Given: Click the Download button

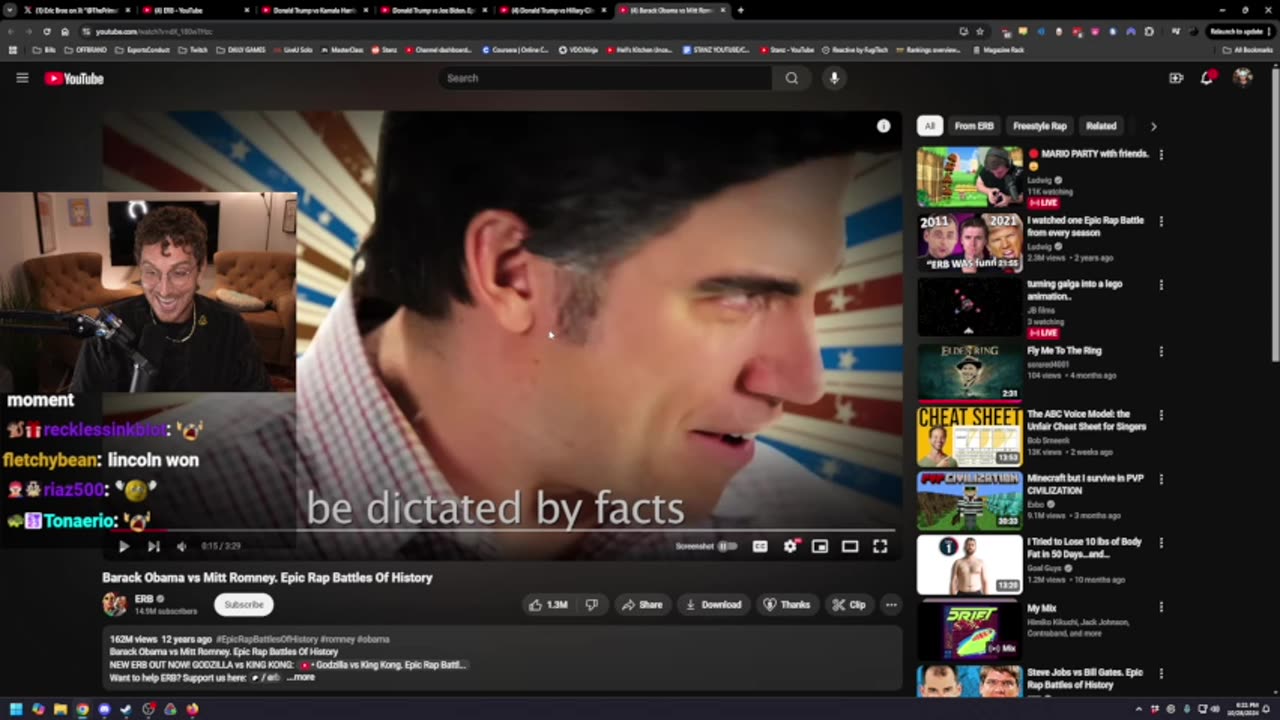Looking at the screenshot, I should (713, 604).
